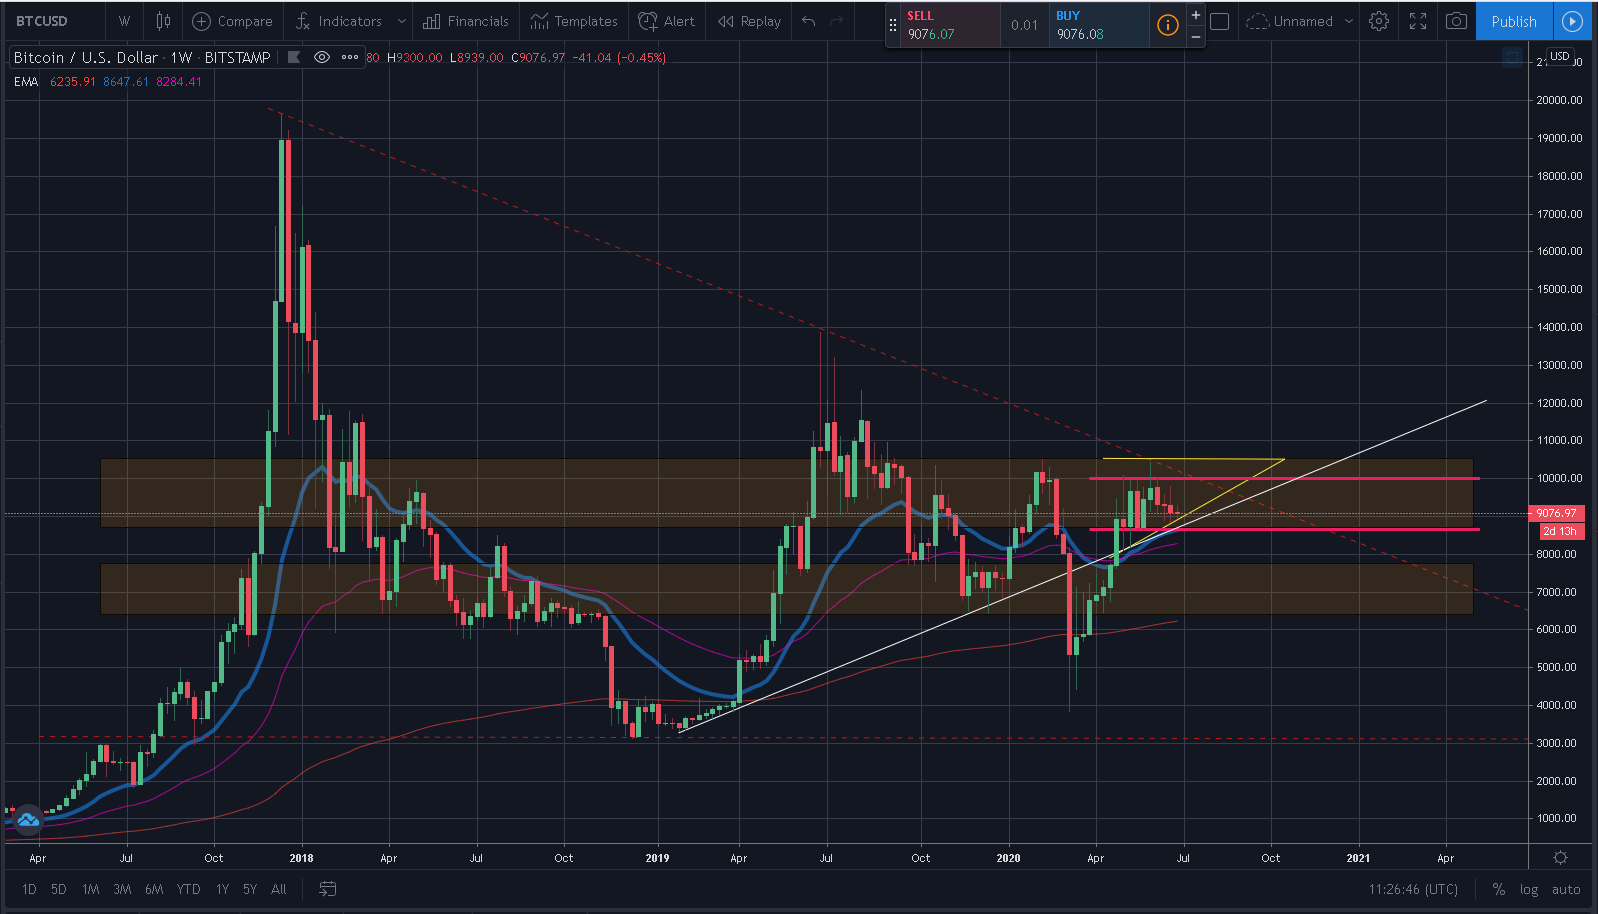Toggle auto scale

pyautogui.click(x=1566, y=889)
